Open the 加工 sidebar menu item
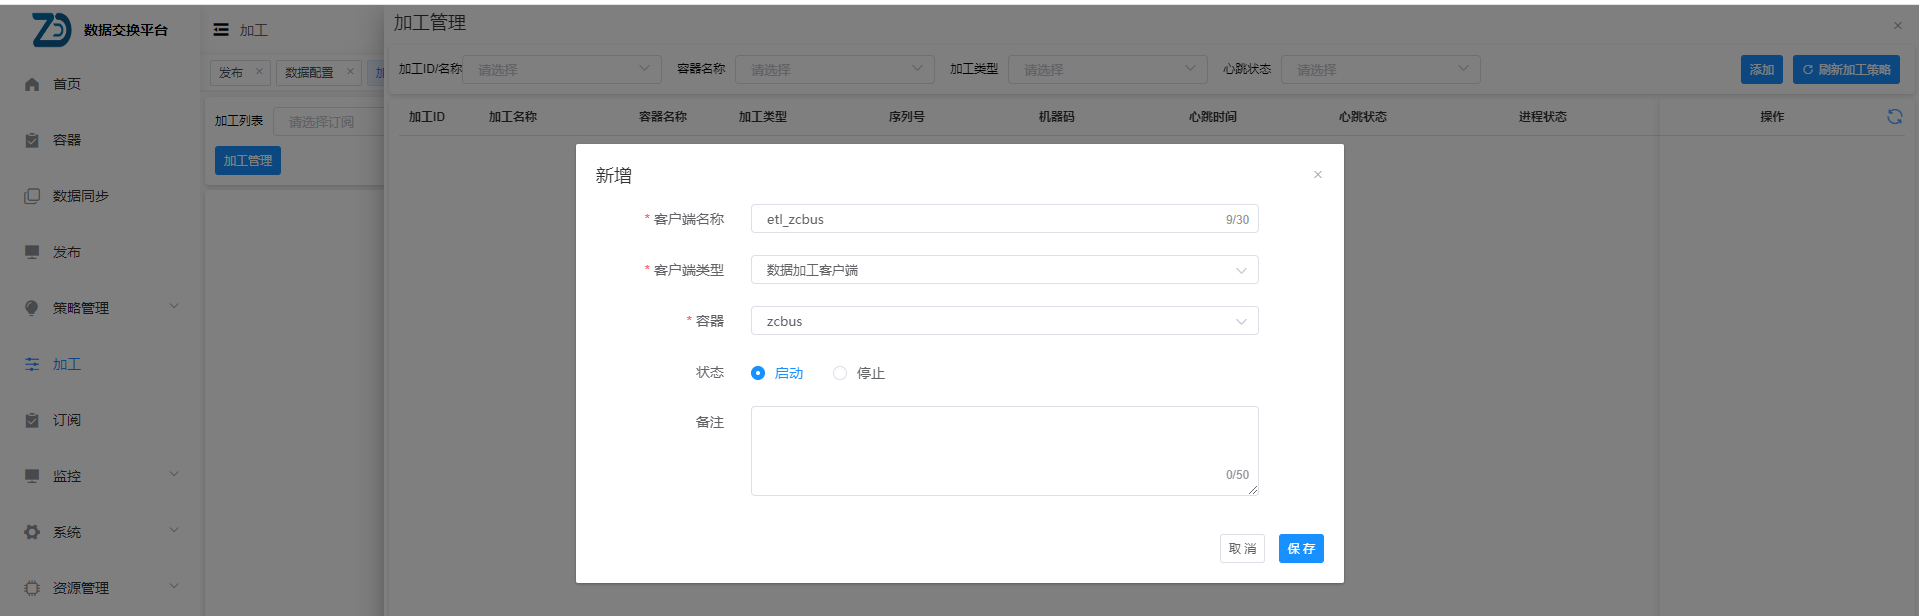1919x616 pixels. point(67,364)
